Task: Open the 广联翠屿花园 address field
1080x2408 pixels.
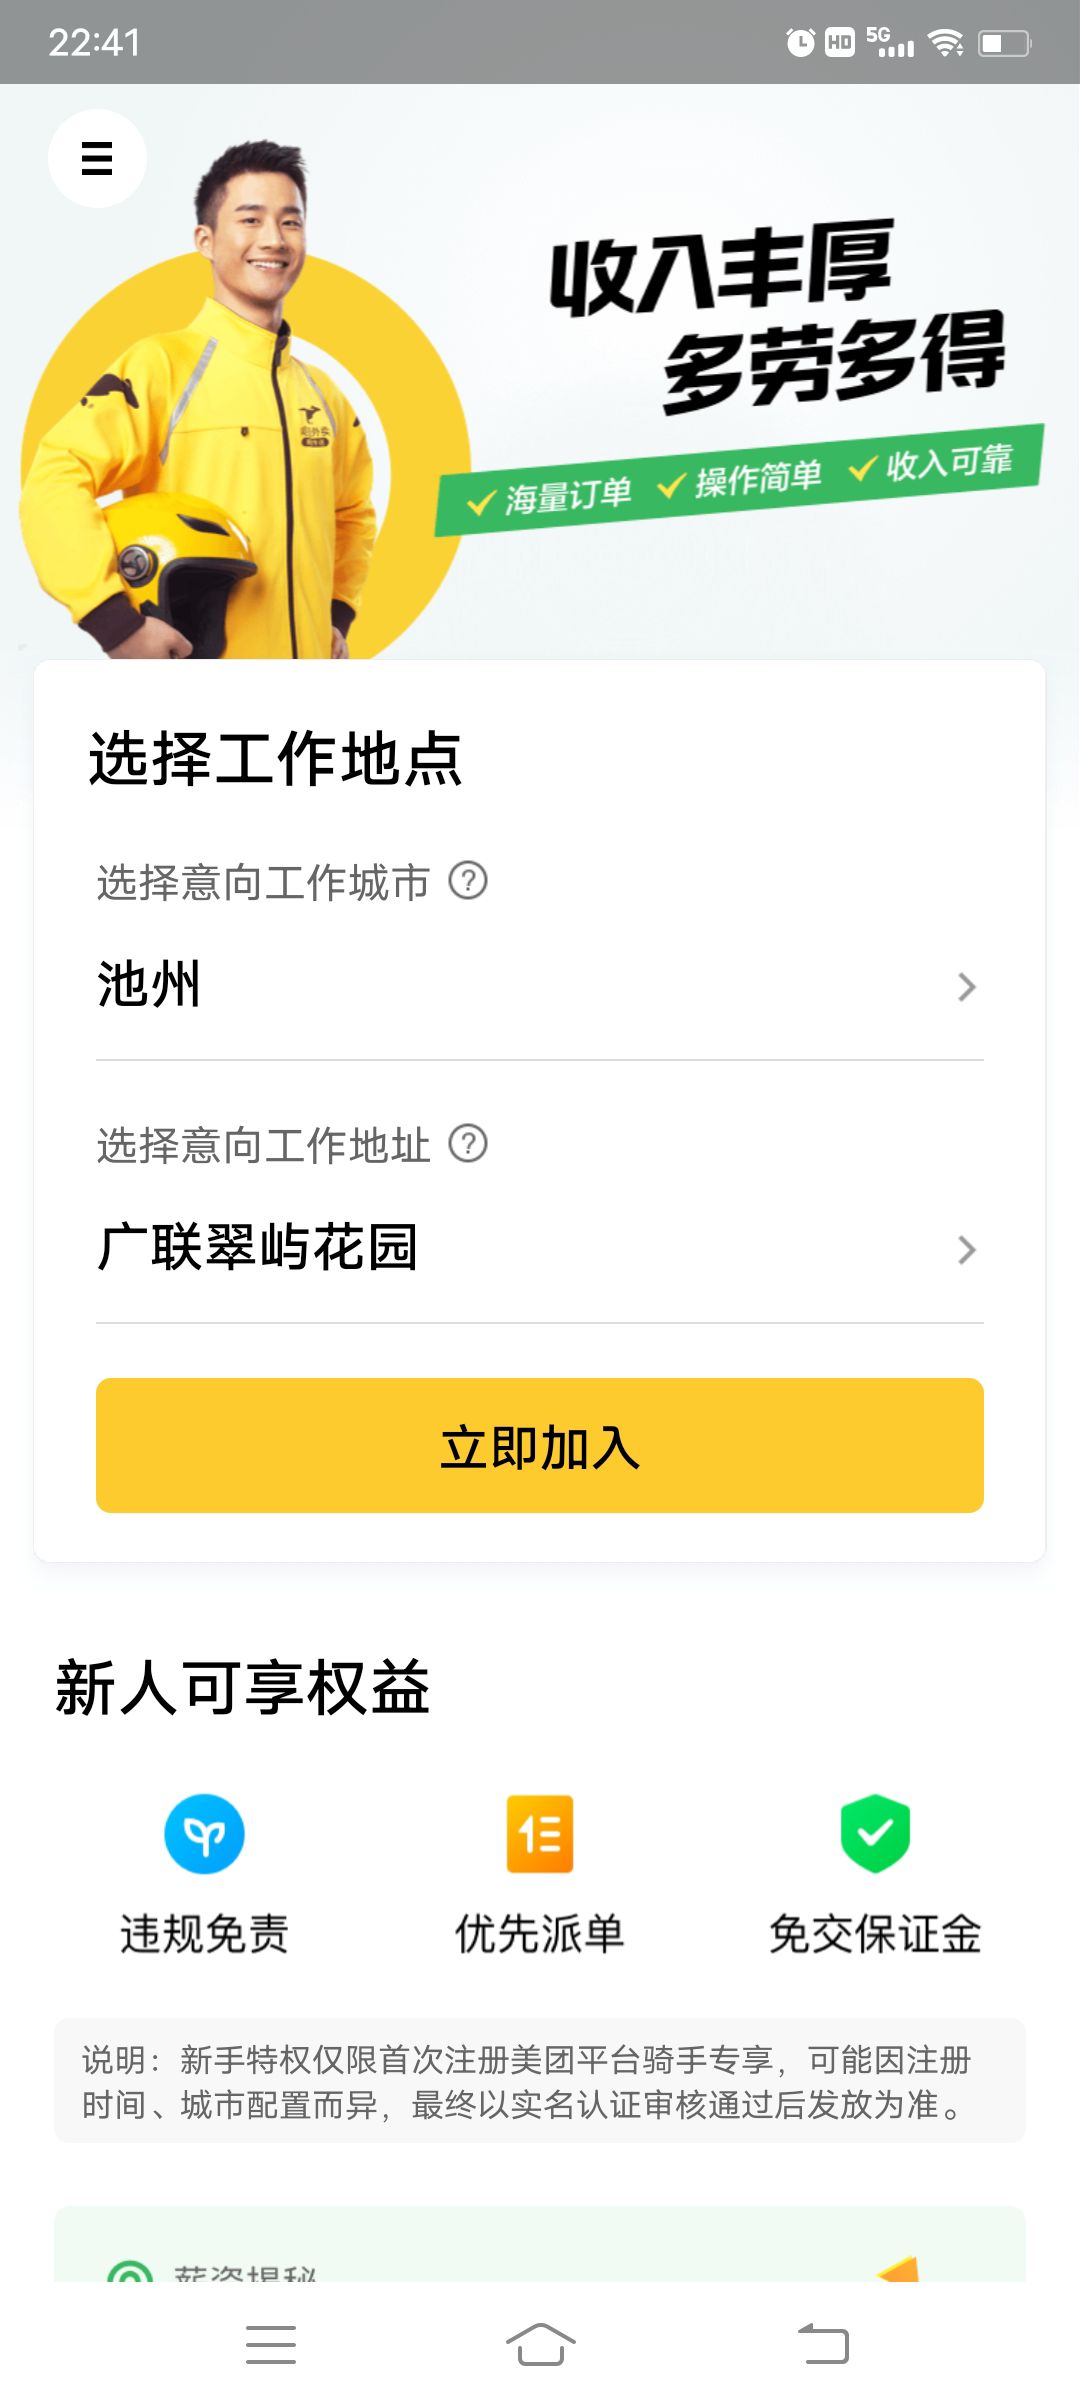Action: [x=540, y=1248]
